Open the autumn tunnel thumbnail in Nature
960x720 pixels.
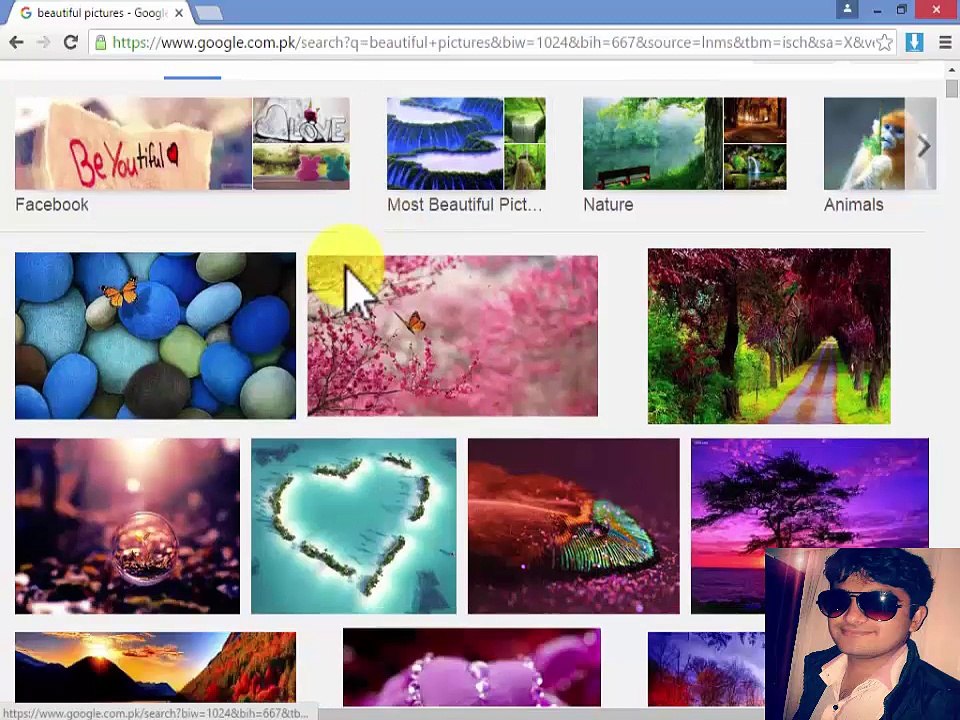[755, 120]
